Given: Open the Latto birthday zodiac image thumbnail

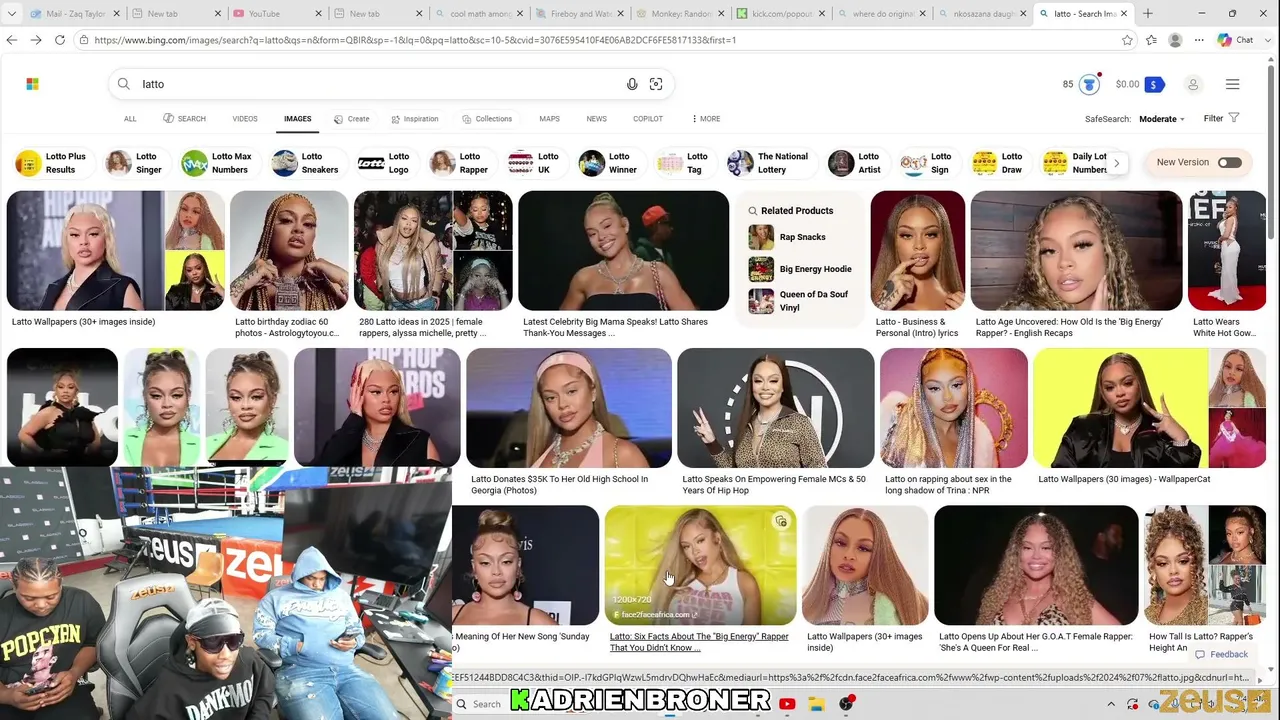Looking at the screenshot, I should 289,250.
